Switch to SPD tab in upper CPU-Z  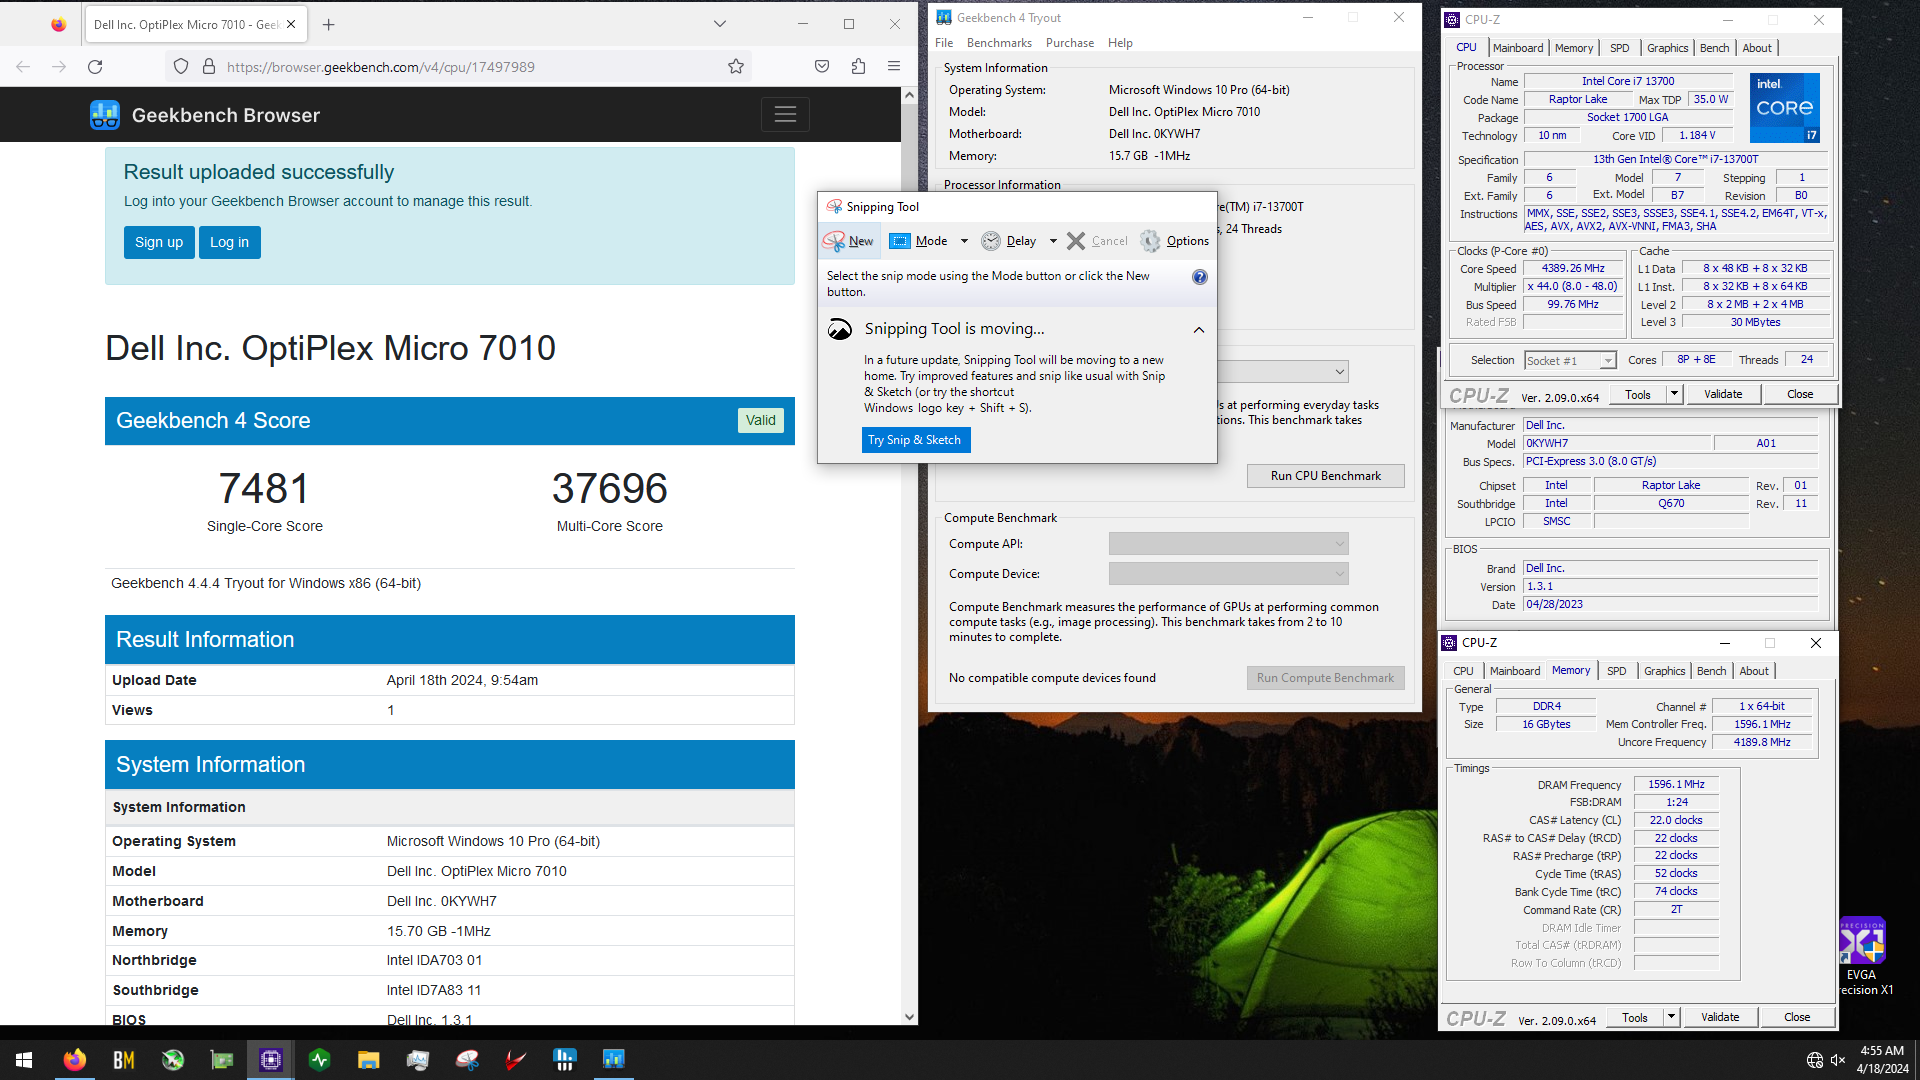1619,48
